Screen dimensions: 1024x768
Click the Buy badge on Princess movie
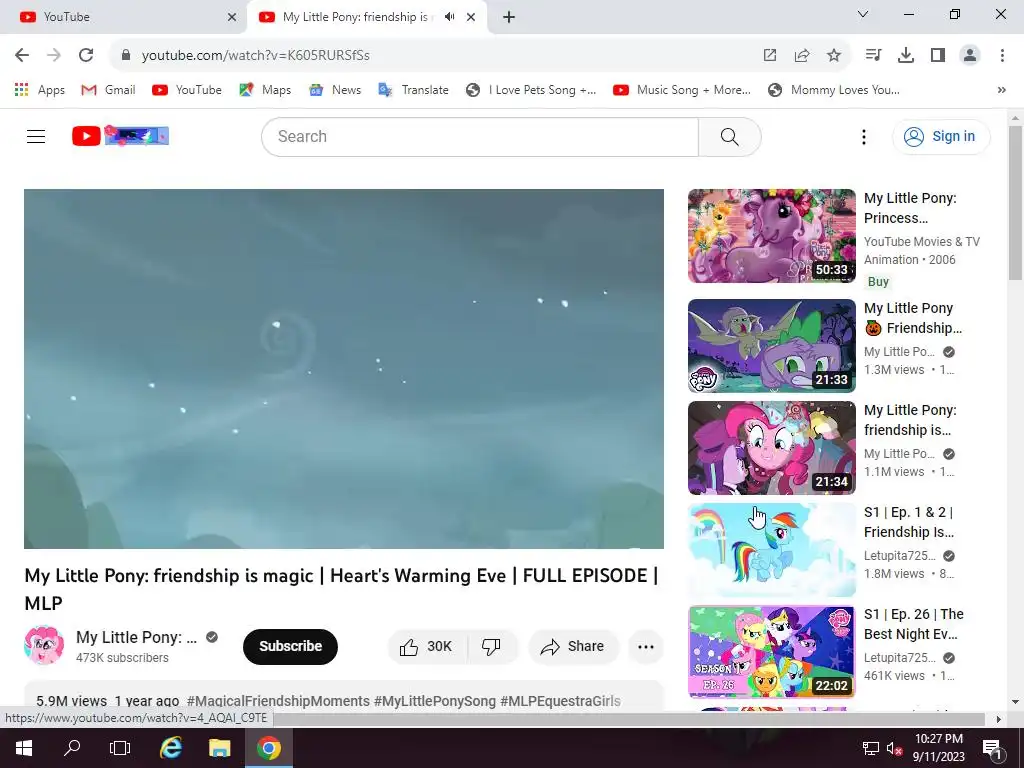878,281
